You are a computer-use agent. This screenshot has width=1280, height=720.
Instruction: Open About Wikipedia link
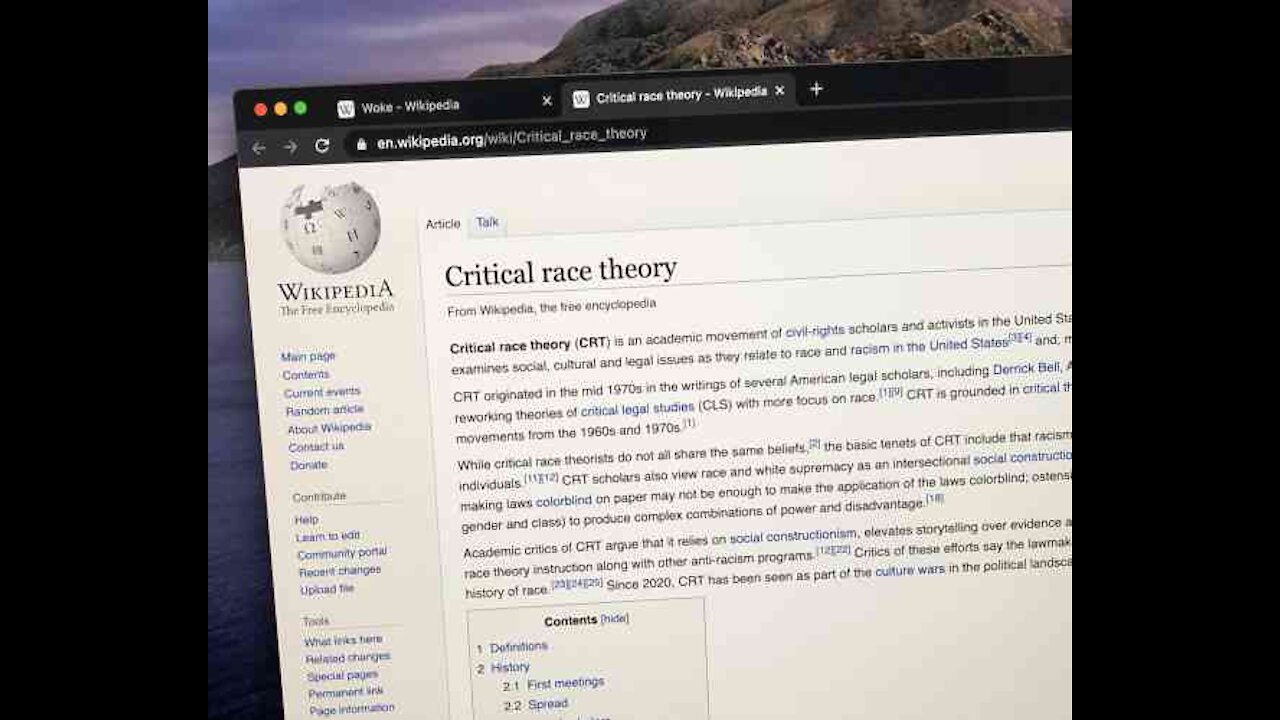(x=329, y=428)
